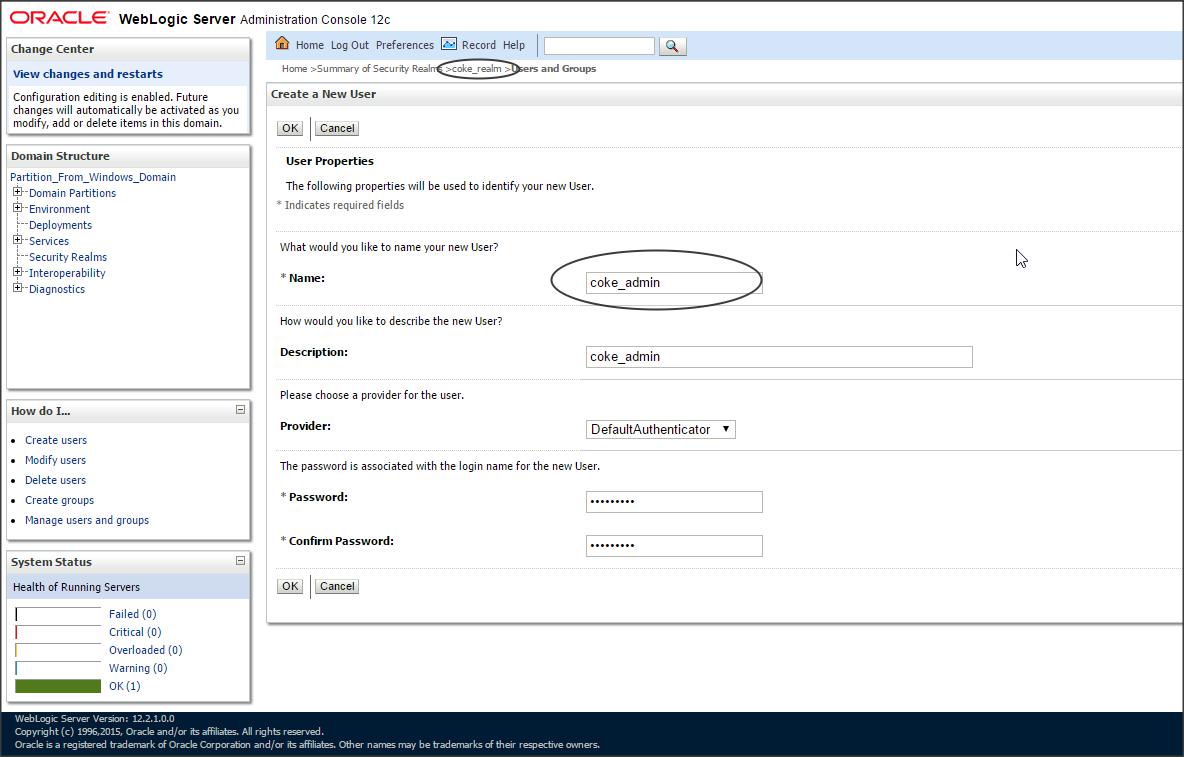1184x757 pixels.
Task: Click the top OK button
Action: pyautogui.click(x=290, y=128)
